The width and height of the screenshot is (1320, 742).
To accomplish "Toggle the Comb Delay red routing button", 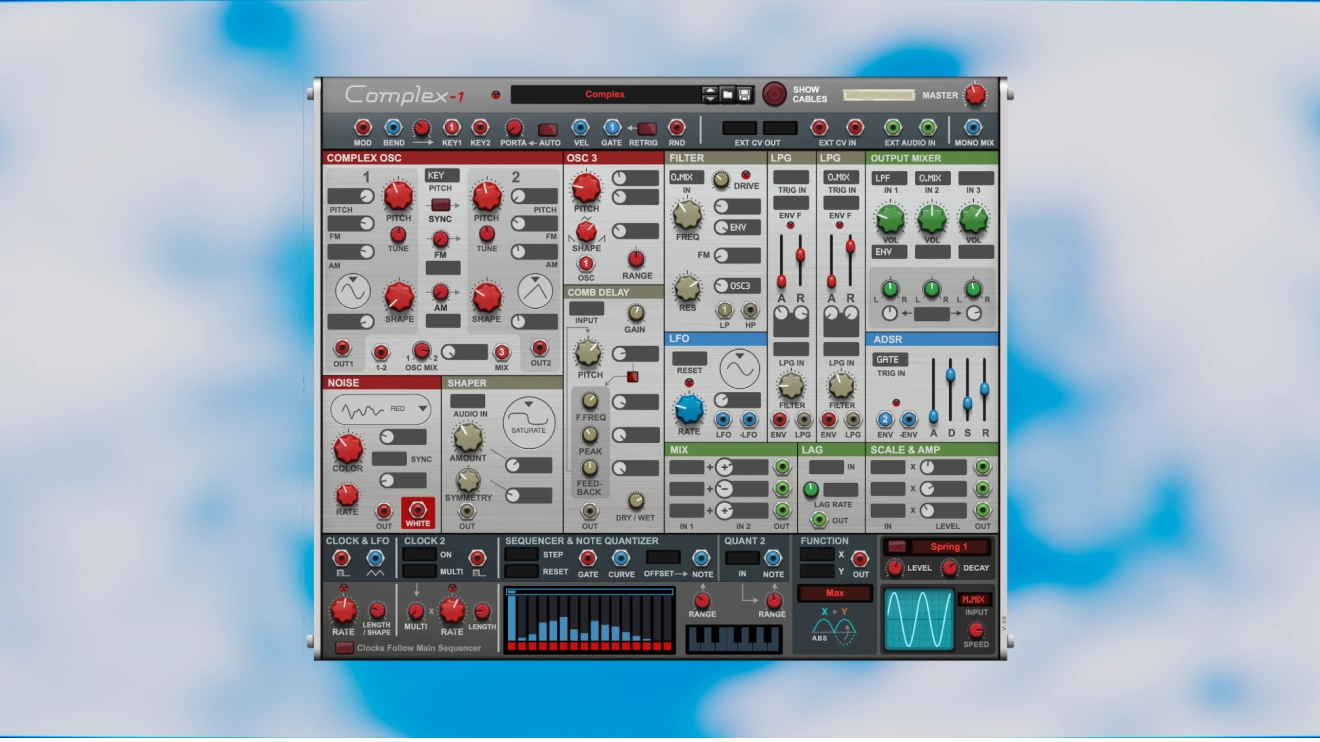I will [632, 377].
